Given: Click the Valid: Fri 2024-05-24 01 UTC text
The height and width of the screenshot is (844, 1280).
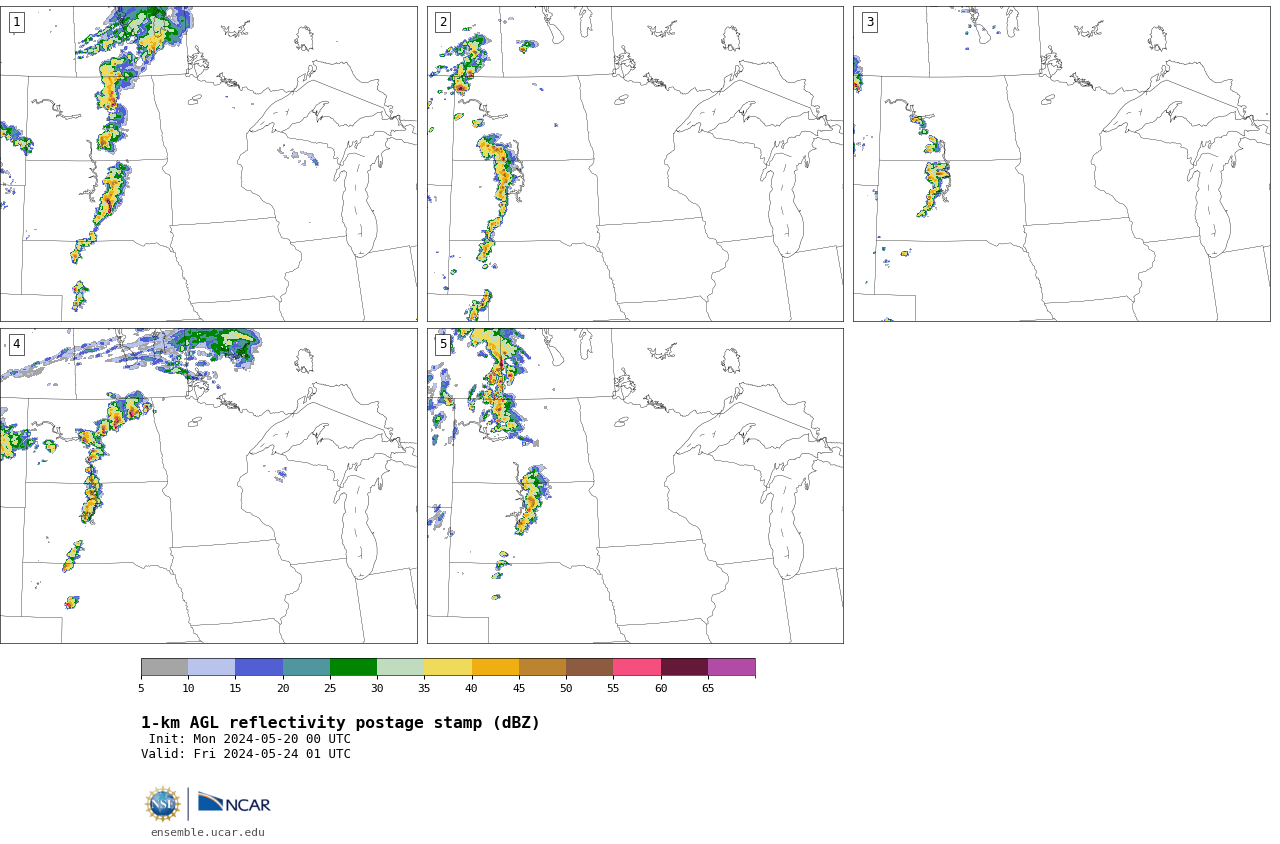Looking at the screenshot, I should pos(246,754).
